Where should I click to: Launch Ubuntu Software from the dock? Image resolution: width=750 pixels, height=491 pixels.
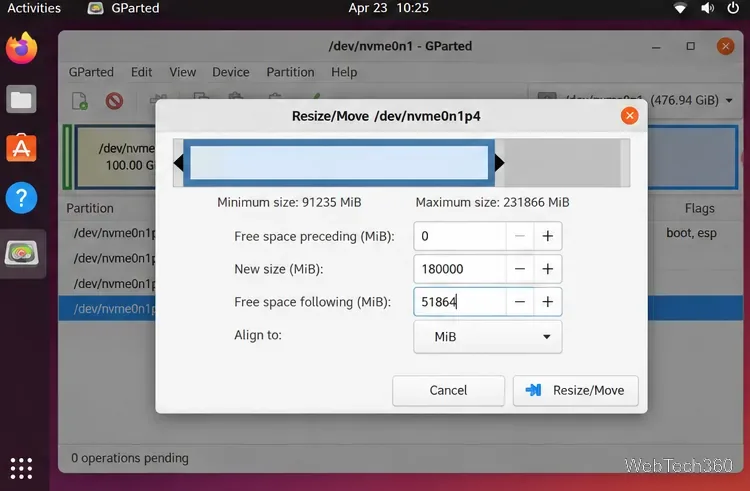tap(21, 148)
